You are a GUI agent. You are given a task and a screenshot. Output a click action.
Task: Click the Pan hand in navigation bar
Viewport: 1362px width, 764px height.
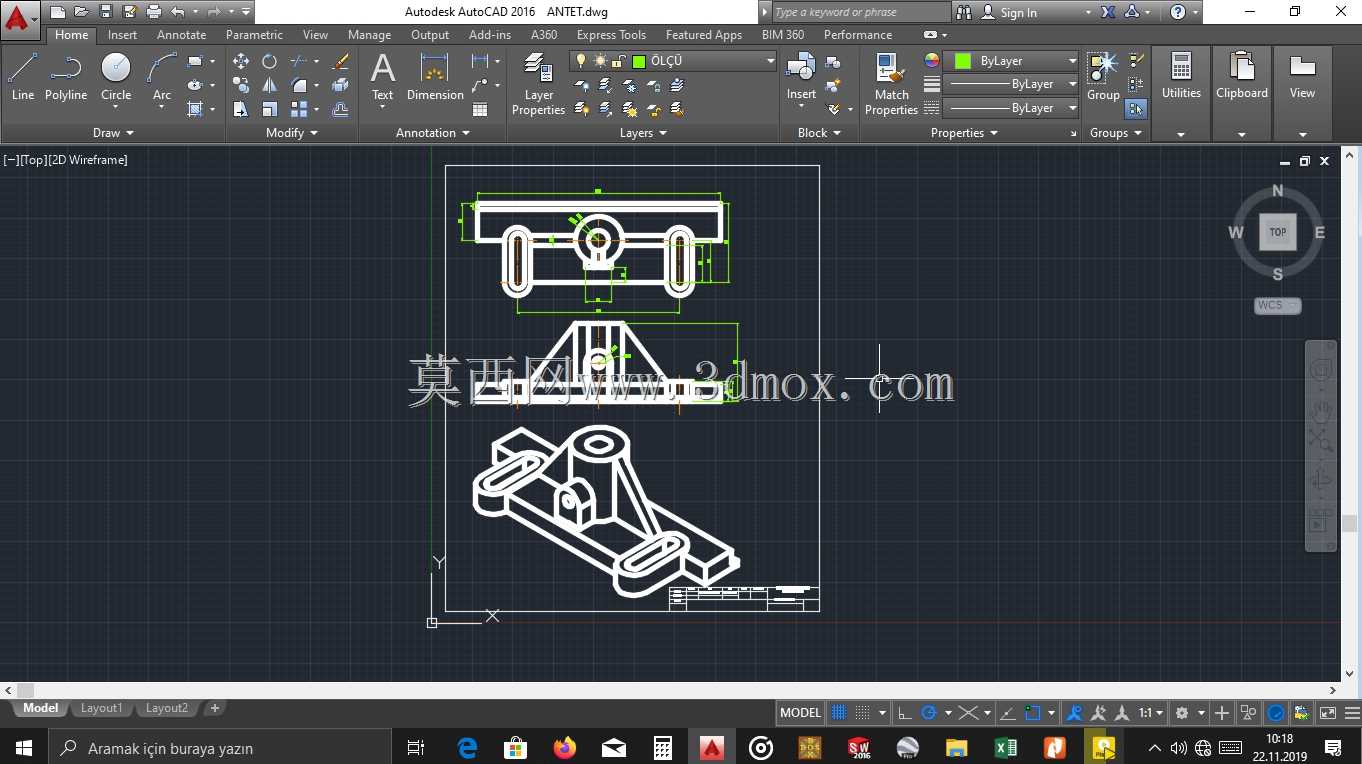1321,409
